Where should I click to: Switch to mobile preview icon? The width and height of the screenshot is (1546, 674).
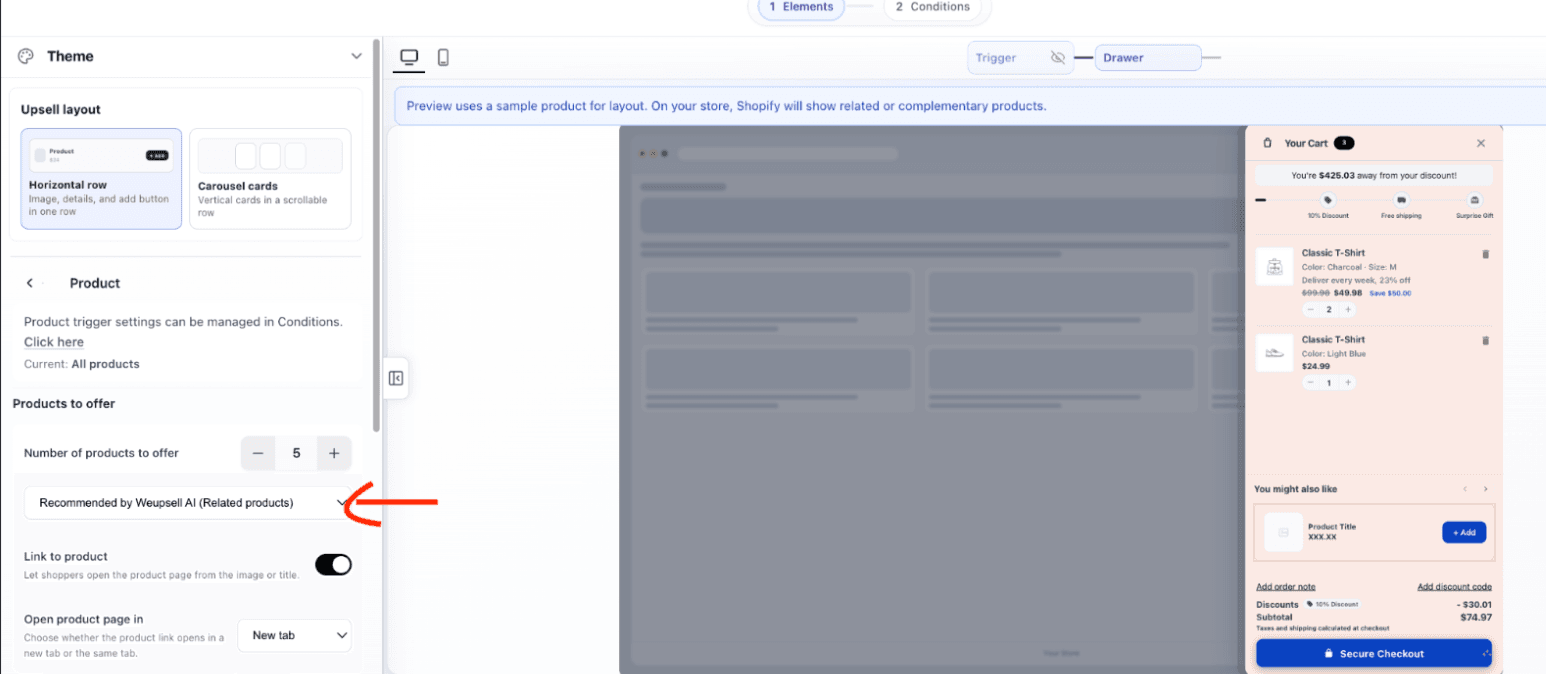point(443,58)
